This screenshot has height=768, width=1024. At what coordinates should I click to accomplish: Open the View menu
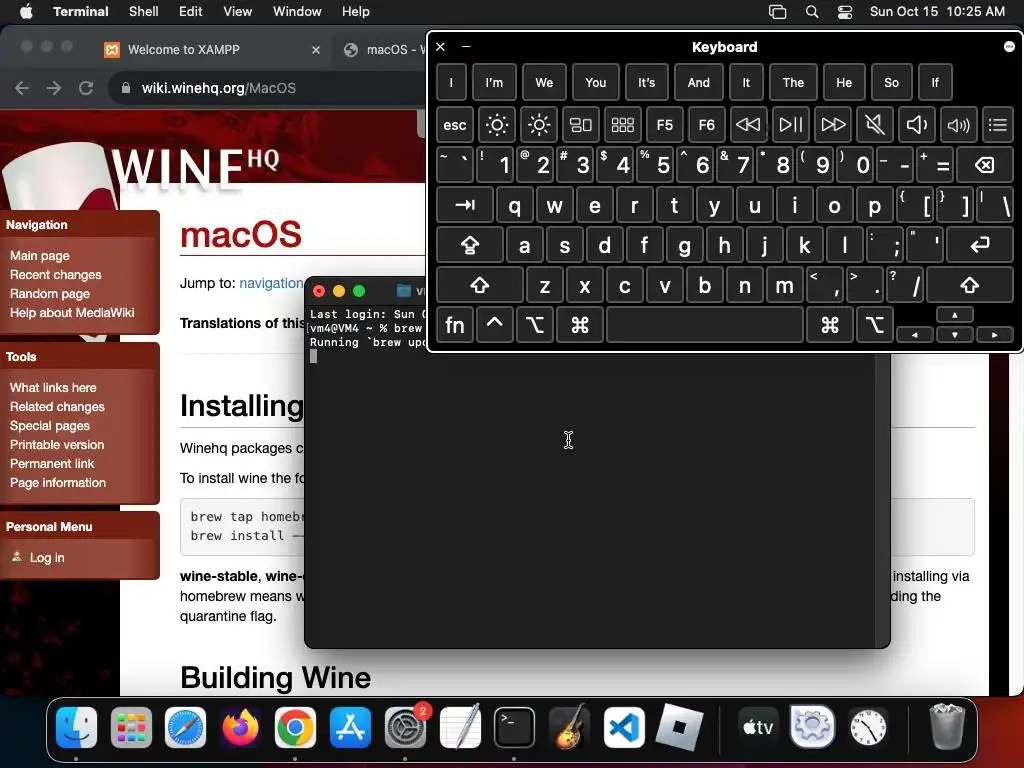point(237,11)
